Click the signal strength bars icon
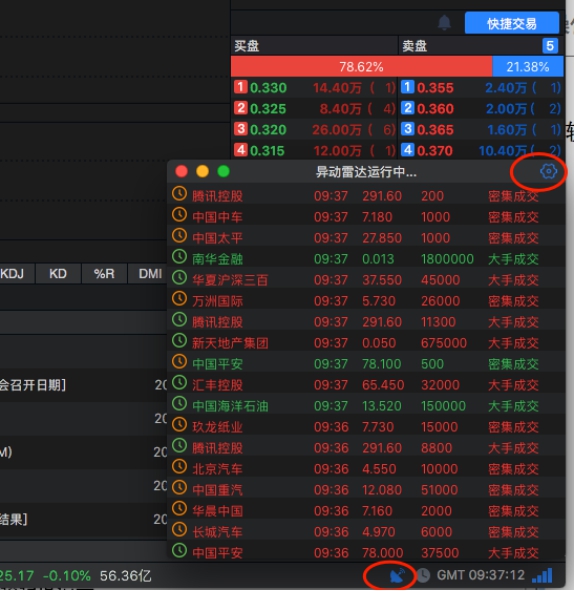Image resolution: width=575 pixels, height=591 pixels. tap(543, 576)
